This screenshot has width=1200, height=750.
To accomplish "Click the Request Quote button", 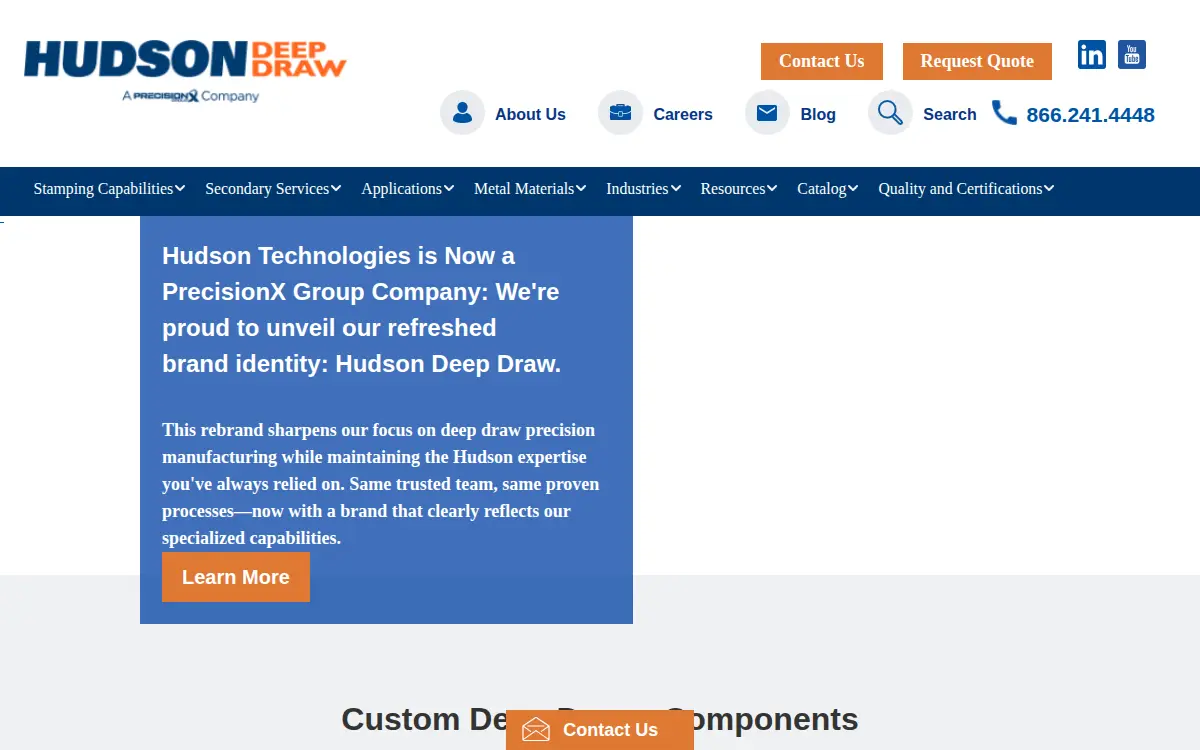I will 977,61.
